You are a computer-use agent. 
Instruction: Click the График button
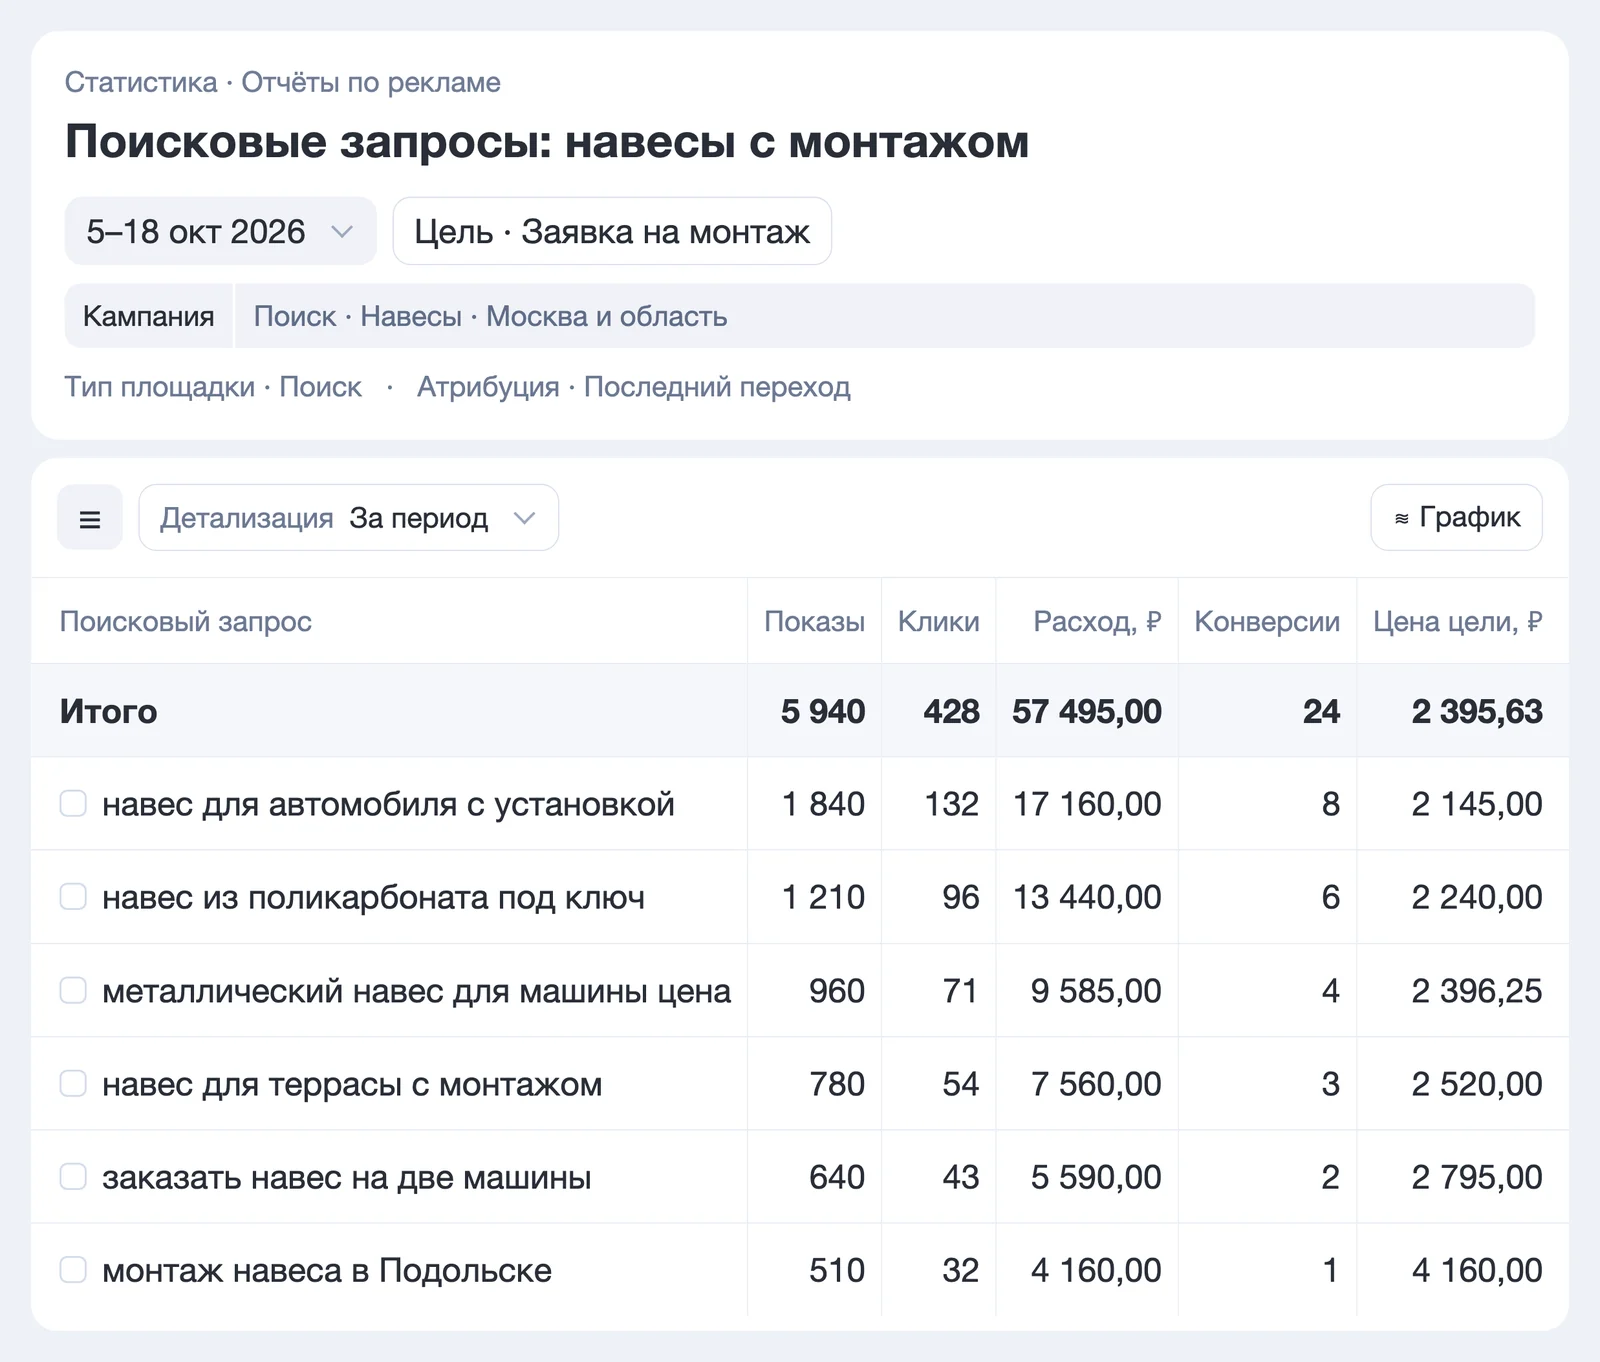click(1456, 518)
